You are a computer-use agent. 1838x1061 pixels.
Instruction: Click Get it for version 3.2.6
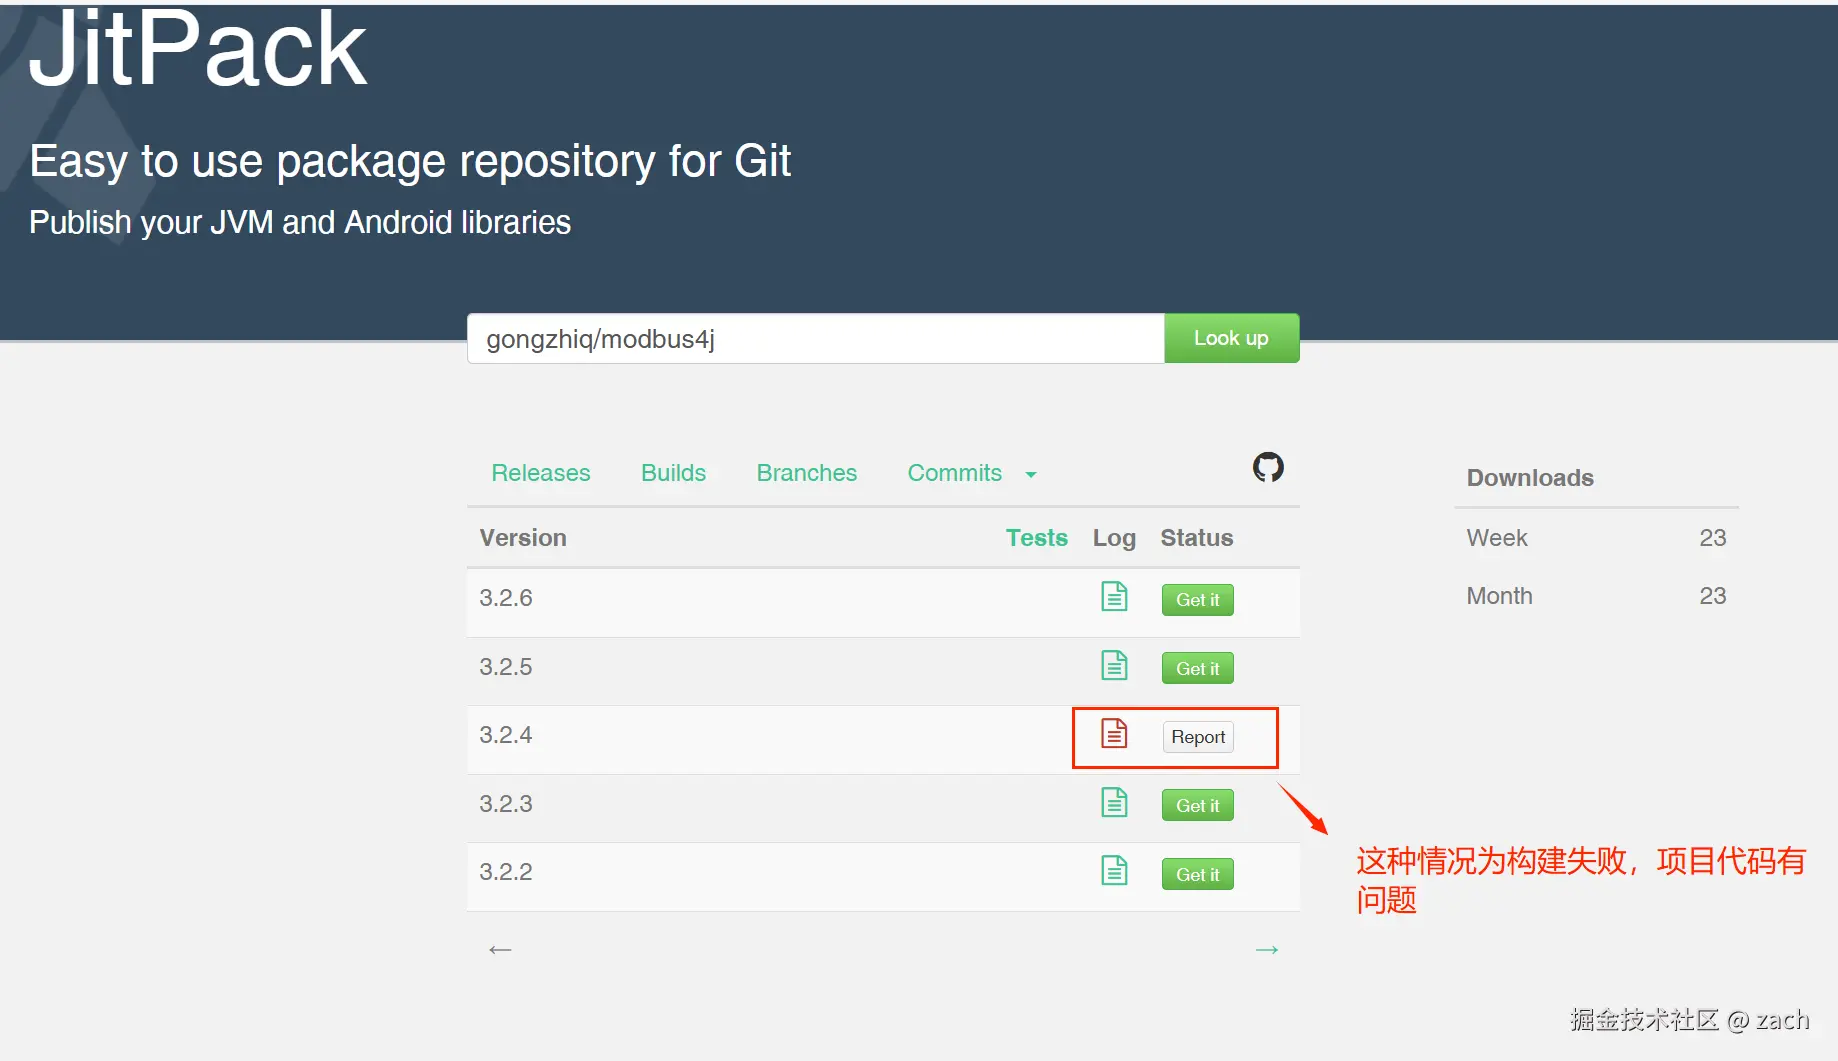1198,600
